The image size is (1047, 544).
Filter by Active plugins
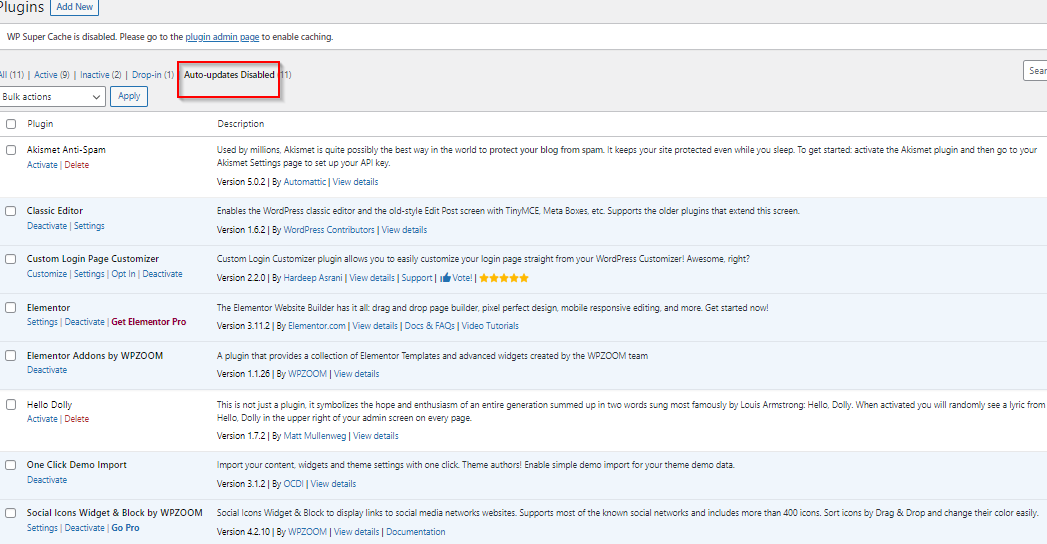point(52,75)
